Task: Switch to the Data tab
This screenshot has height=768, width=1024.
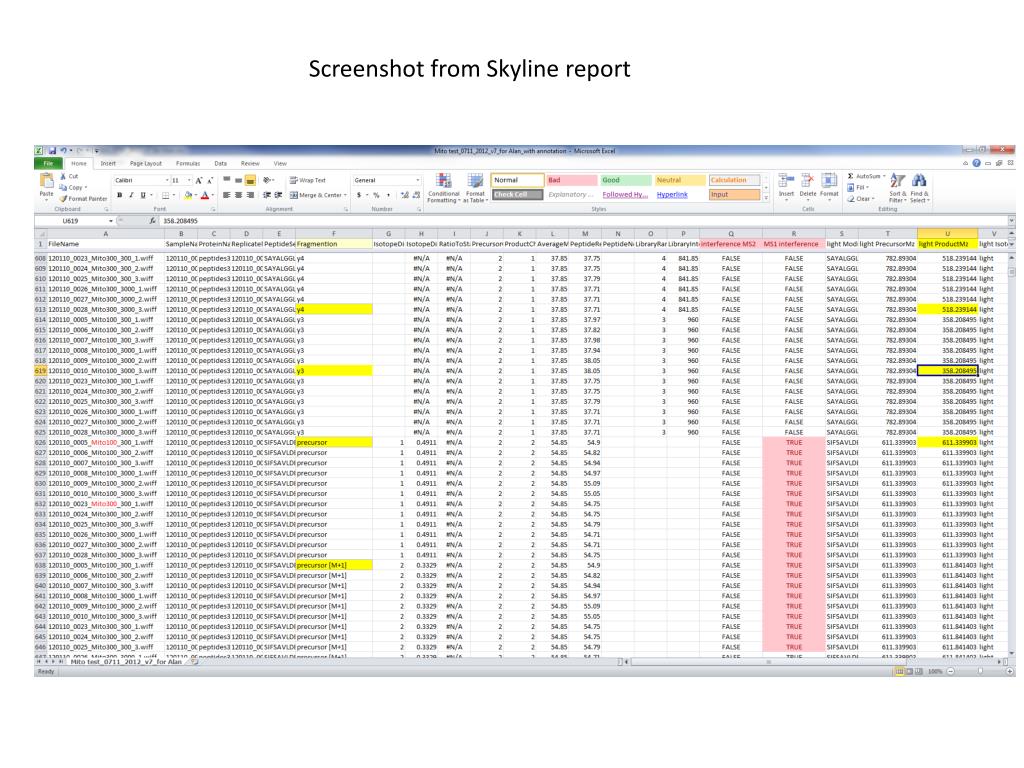Action: tap(221, 163)
